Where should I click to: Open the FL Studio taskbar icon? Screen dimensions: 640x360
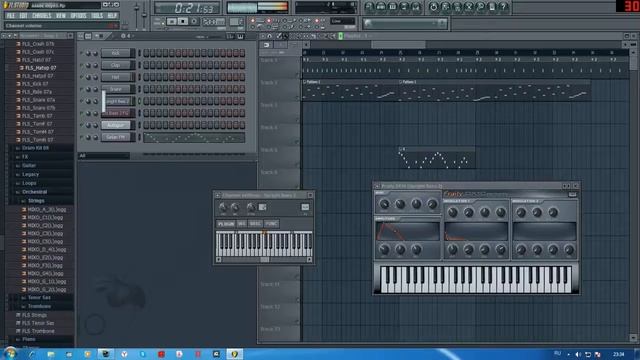point(234,354)
